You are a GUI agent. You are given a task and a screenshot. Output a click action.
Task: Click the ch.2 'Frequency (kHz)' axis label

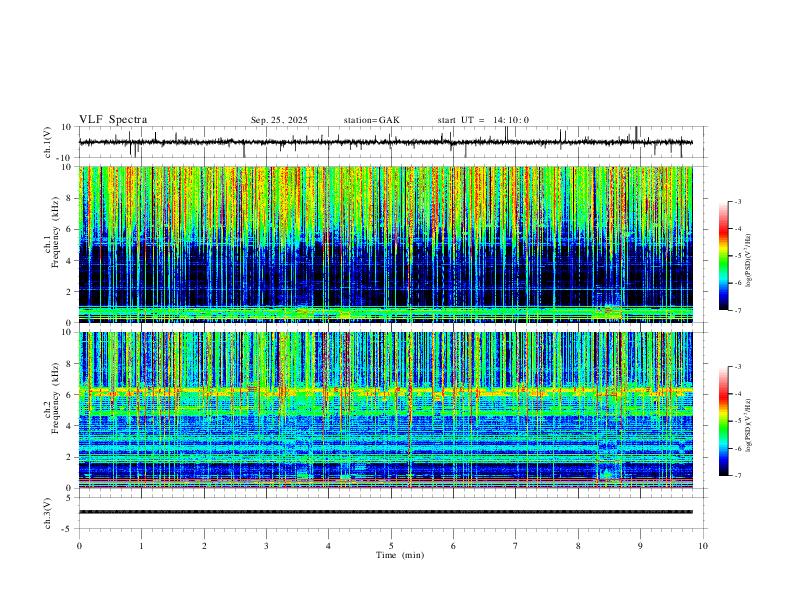55,398
